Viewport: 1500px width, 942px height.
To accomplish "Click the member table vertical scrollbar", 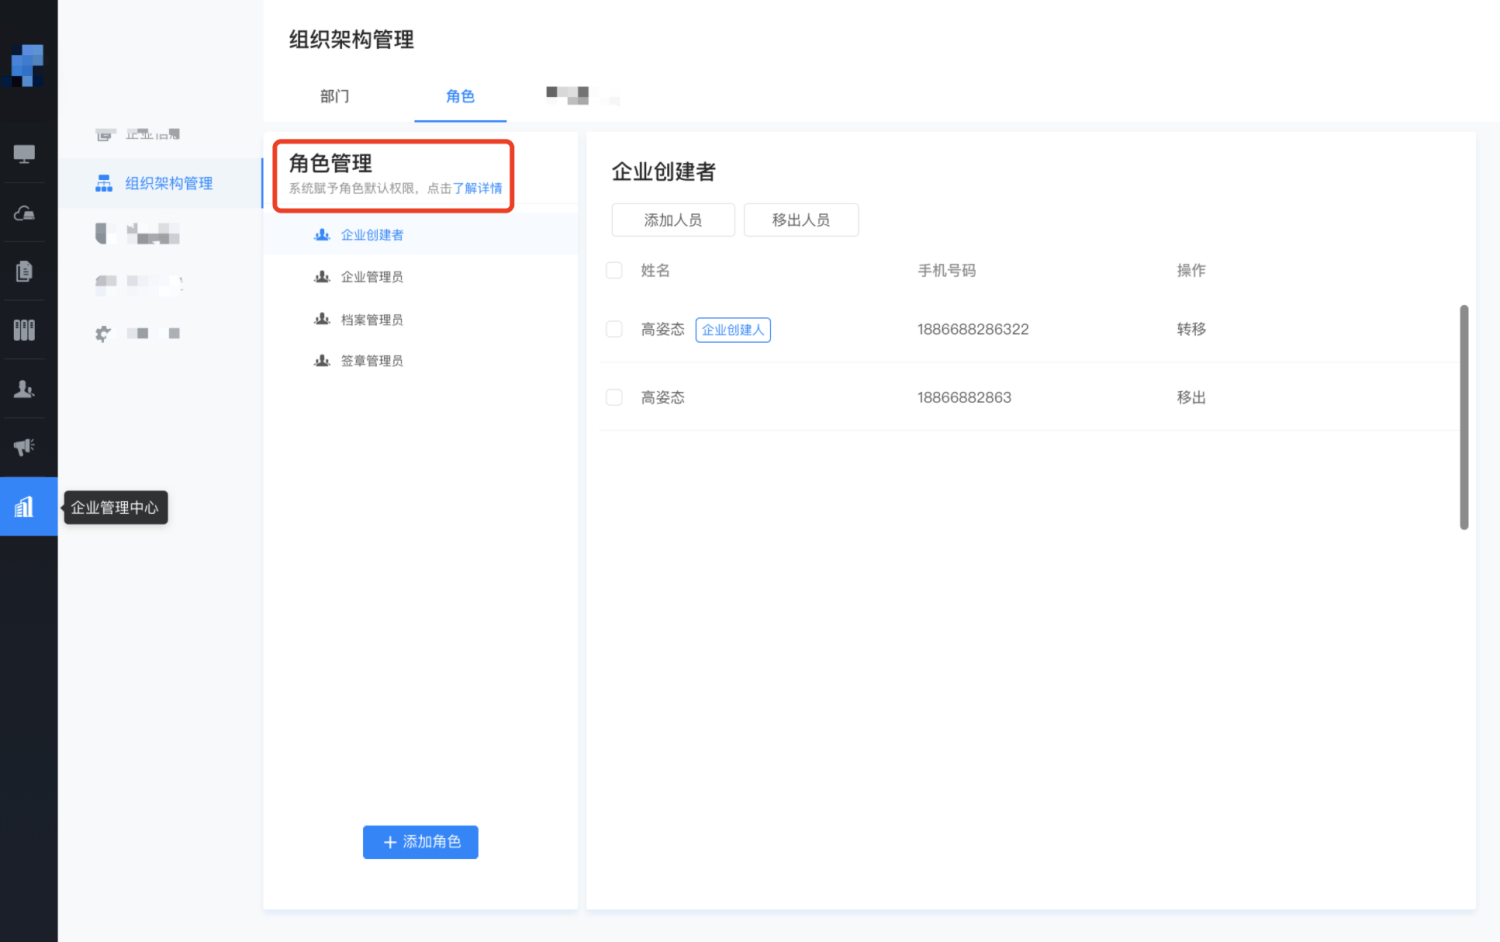I will (1464, 417).
